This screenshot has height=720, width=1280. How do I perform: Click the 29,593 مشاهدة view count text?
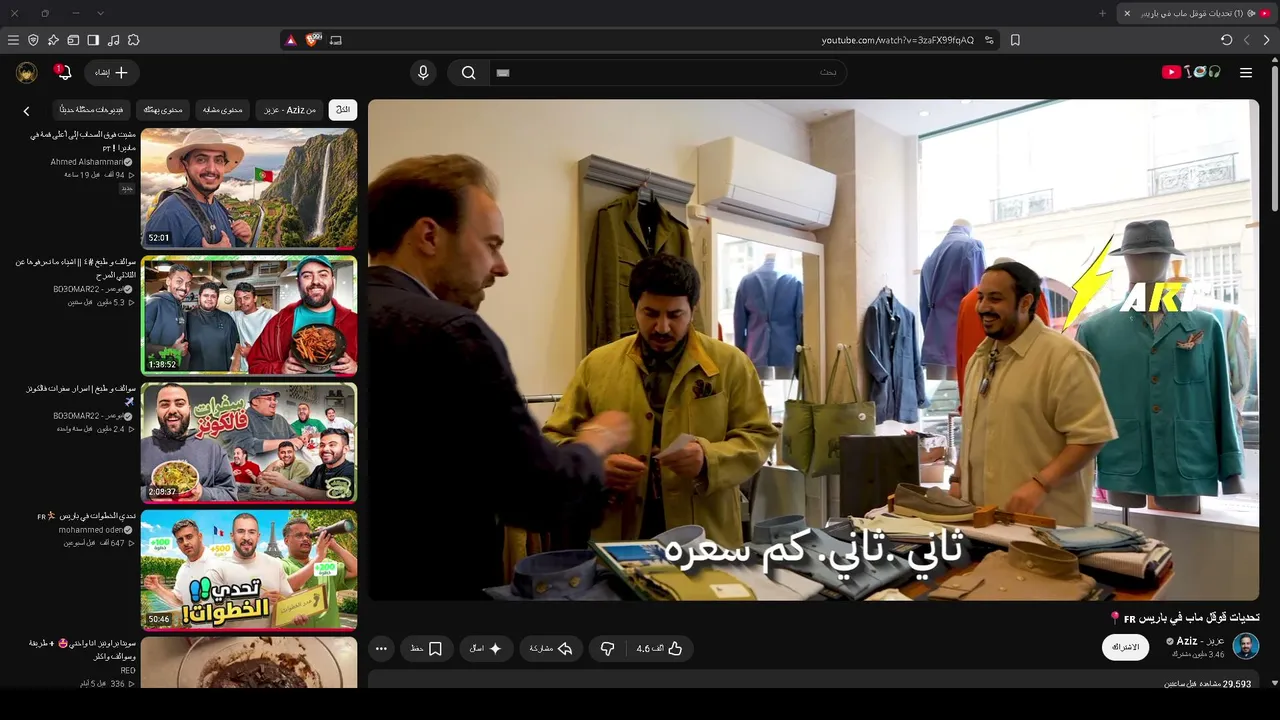click(1207, 684)
